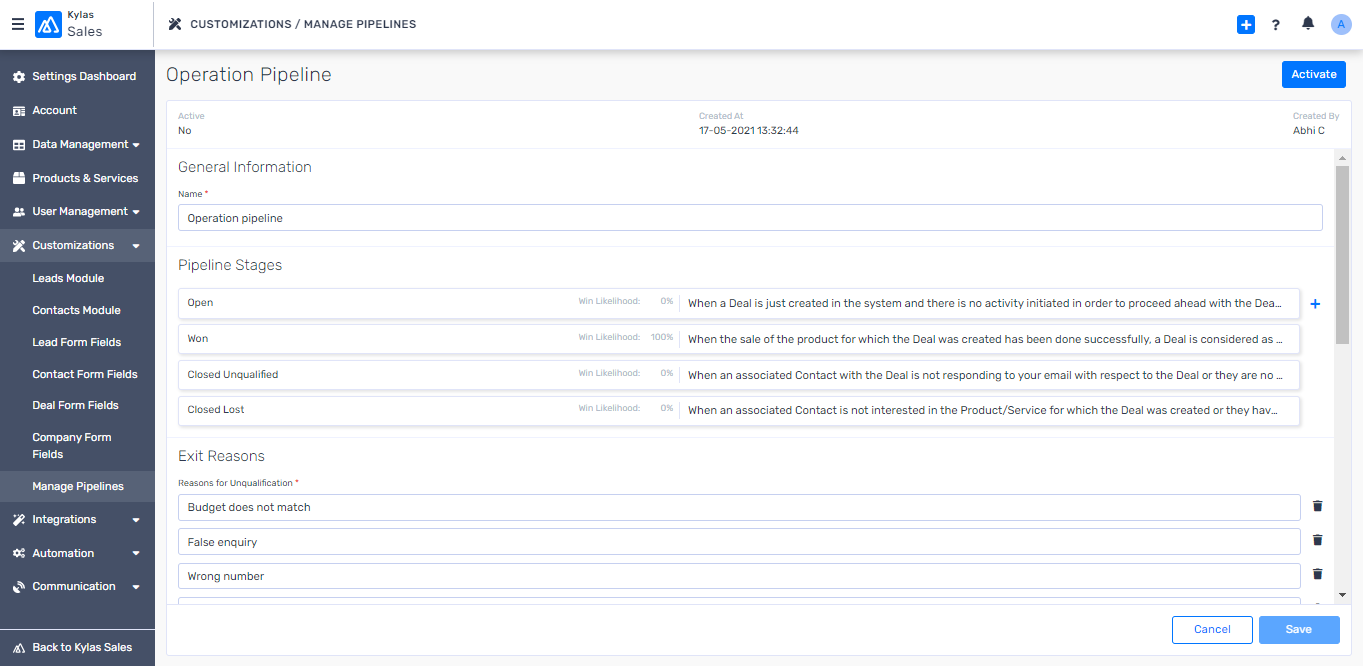Screen dimensions: 1363x666
Task: Open Settings Dashboard
Action: (83, 76)
